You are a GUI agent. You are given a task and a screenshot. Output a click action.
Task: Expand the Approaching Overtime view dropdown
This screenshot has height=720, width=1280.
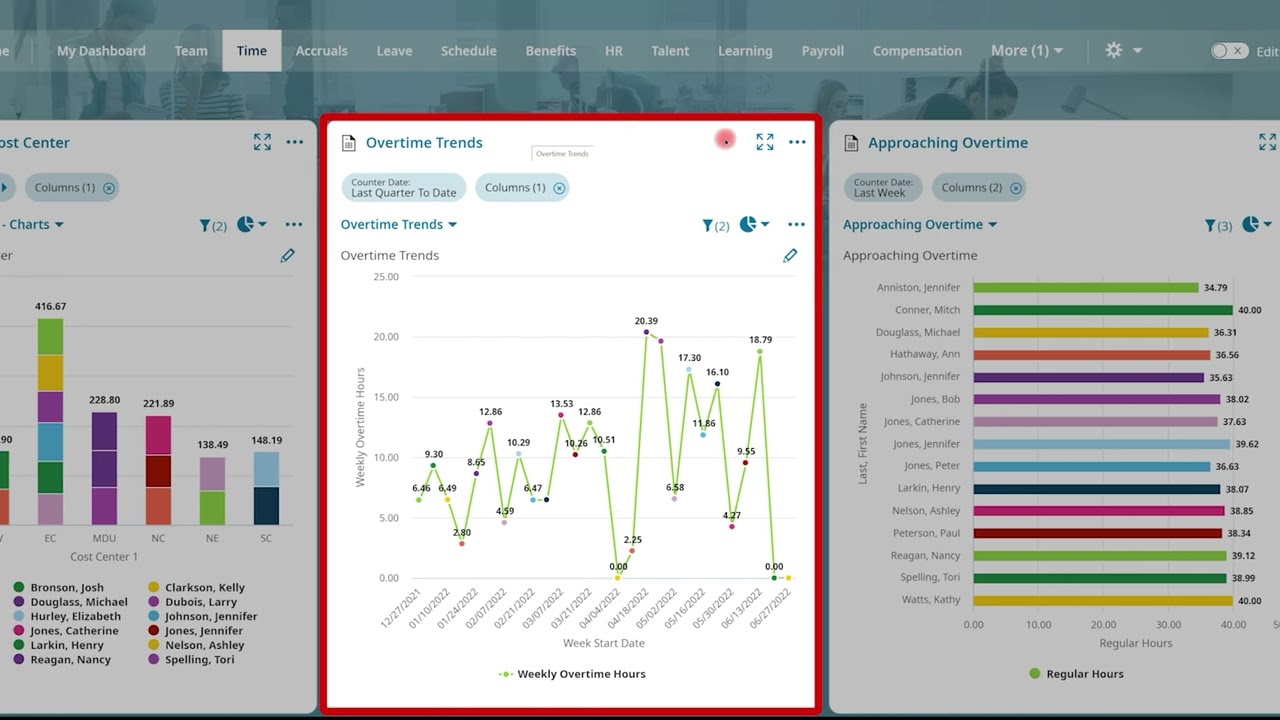(920, 225)
